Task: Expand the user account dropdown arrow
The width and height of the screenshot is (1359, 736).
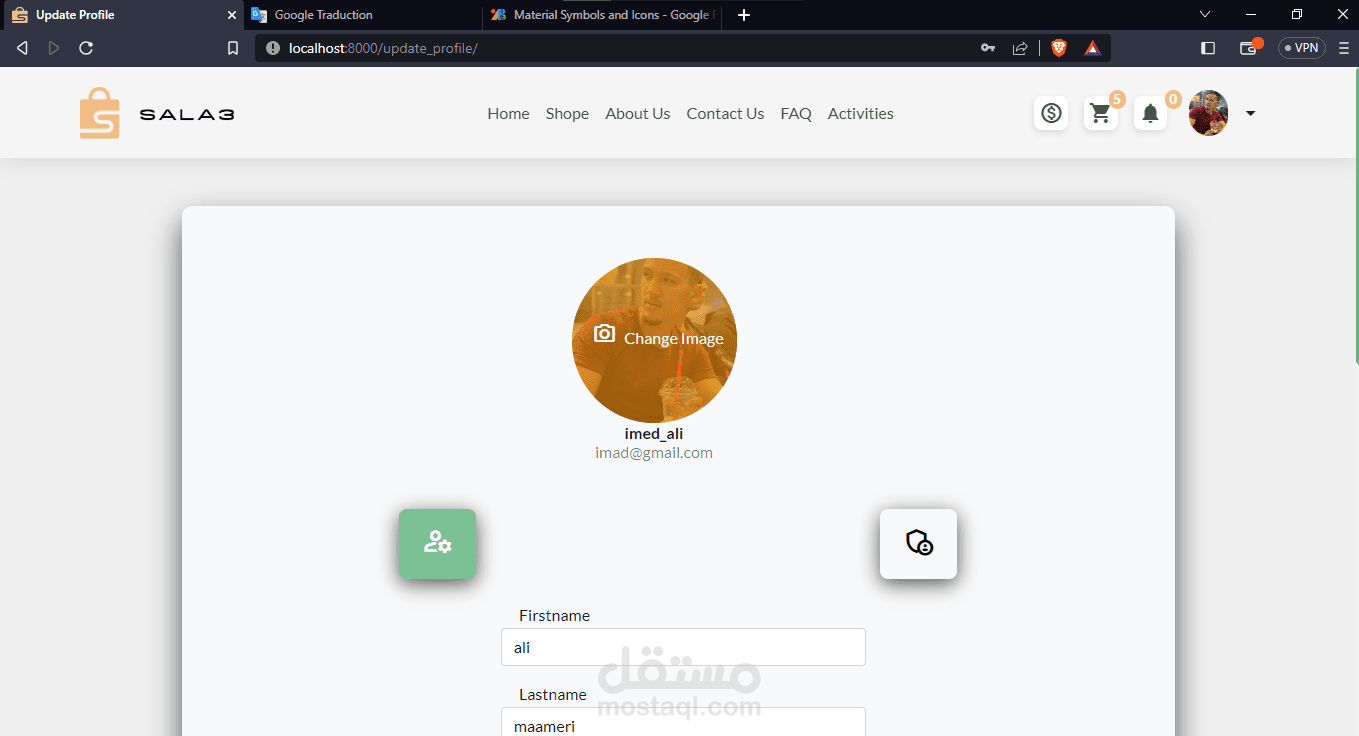Action: click(1250, 113)
